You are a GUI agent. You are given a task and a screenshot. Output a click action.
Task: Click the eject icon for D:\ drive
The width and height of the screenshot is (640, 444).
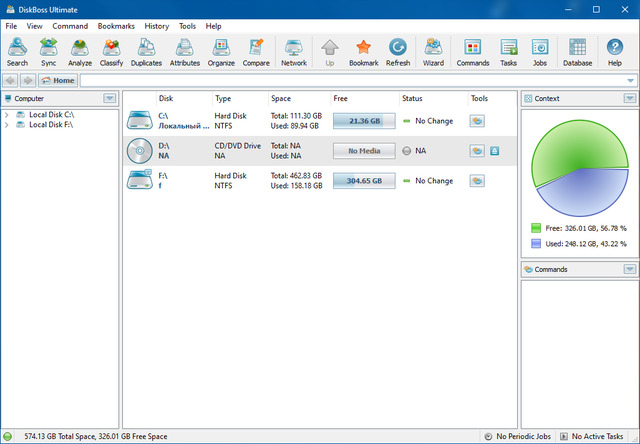coord(494,151)
